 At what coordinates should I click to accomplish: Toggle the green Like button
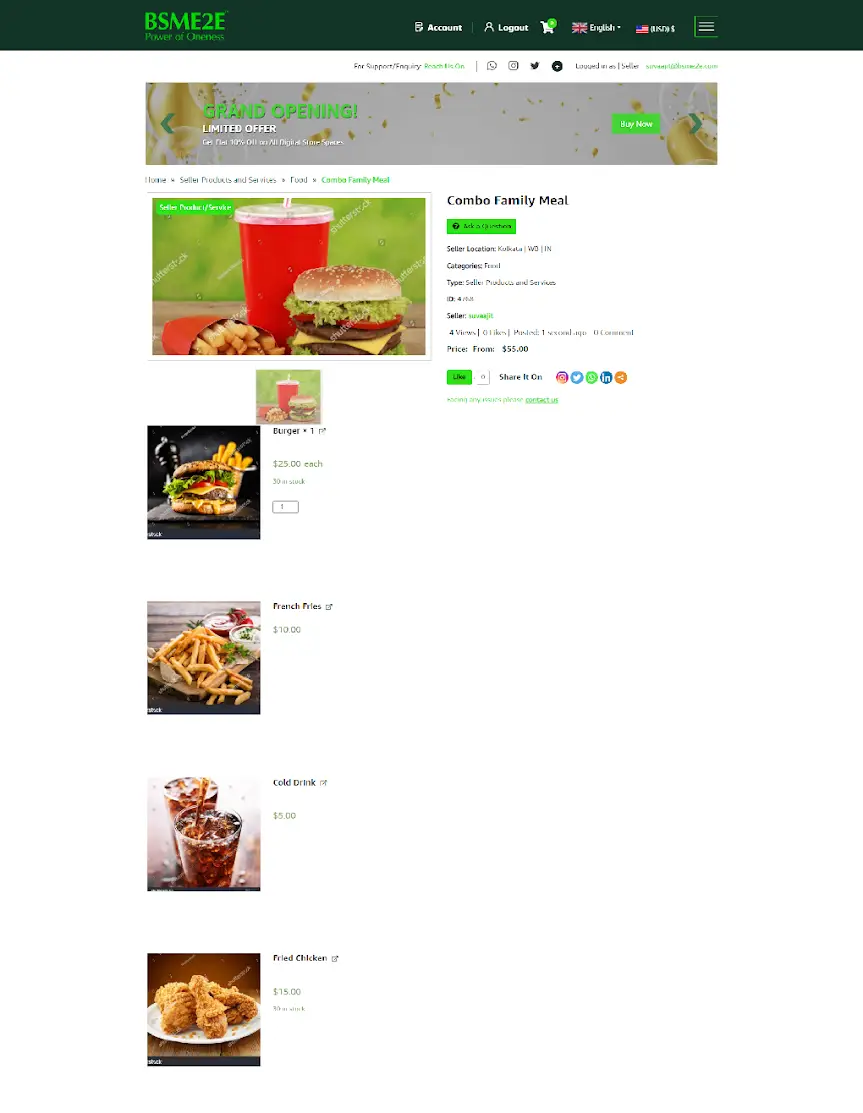[459, 377]
